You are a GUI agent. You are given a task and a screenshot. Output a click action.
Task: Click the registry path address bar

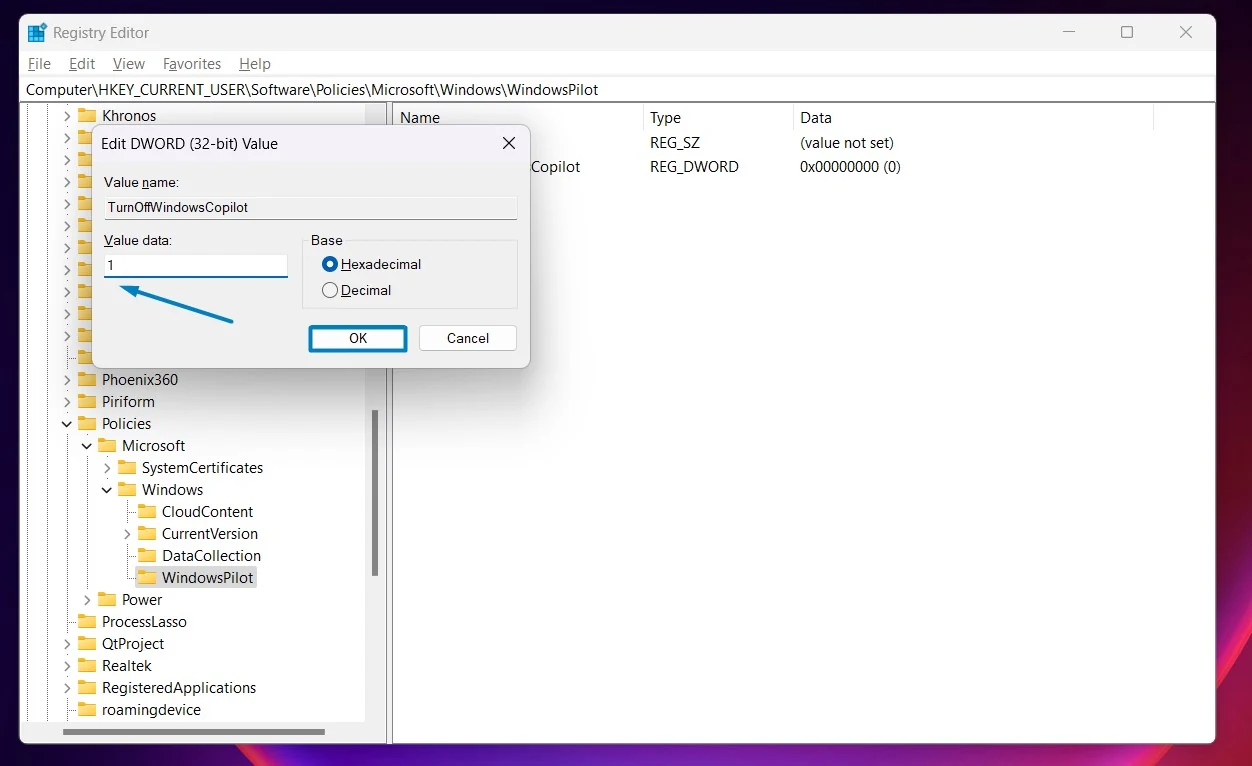(619, 90)
